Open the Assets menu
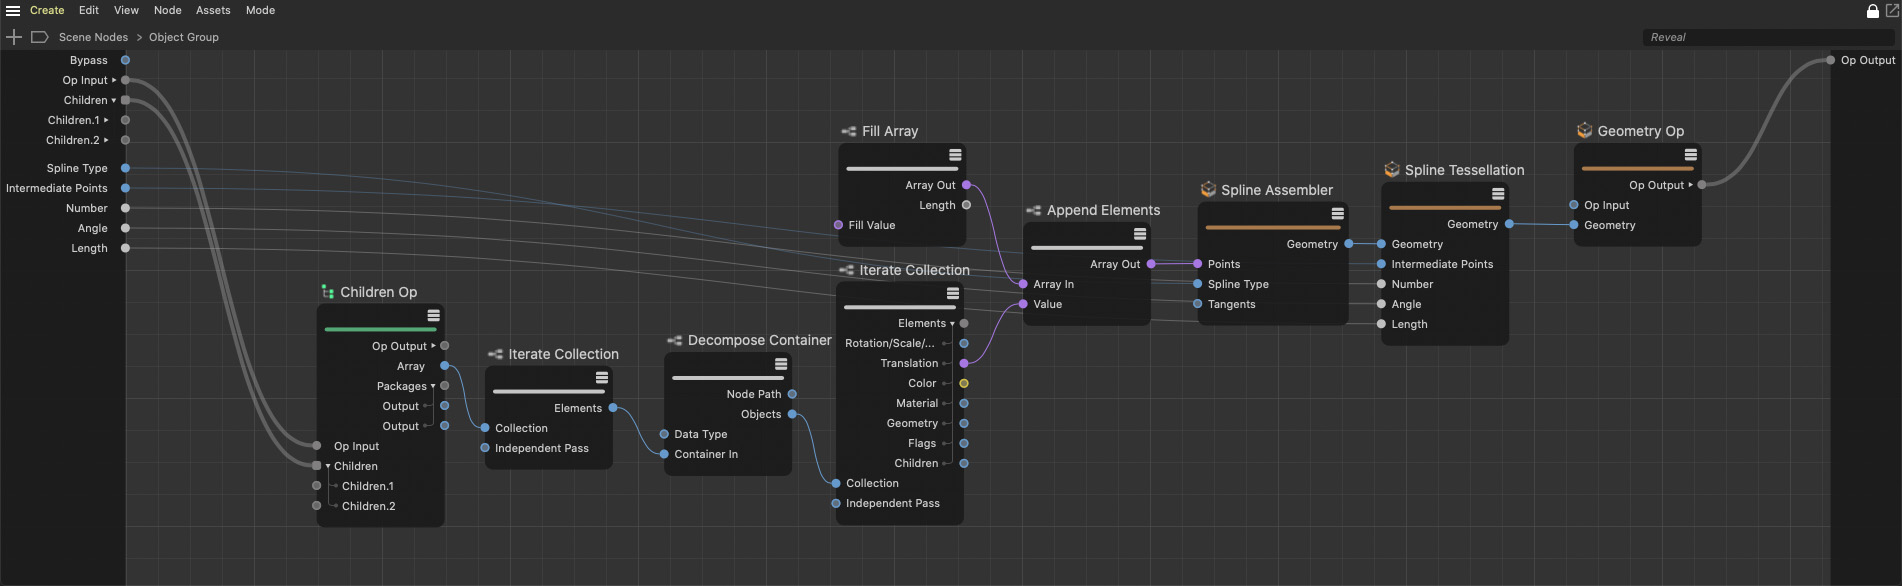Viewport: 1902px width, 586px height. point(213,10)
